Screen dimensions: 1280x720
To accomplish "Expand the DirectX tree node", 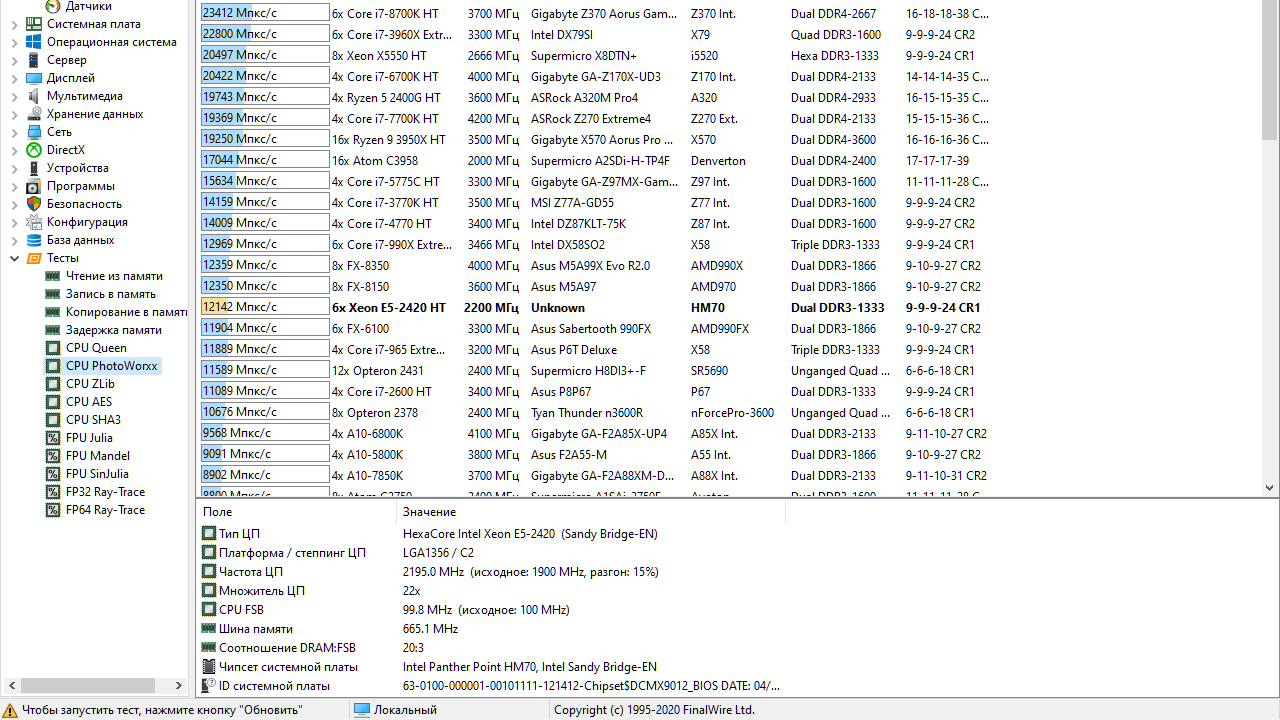I will coord(15,150).
